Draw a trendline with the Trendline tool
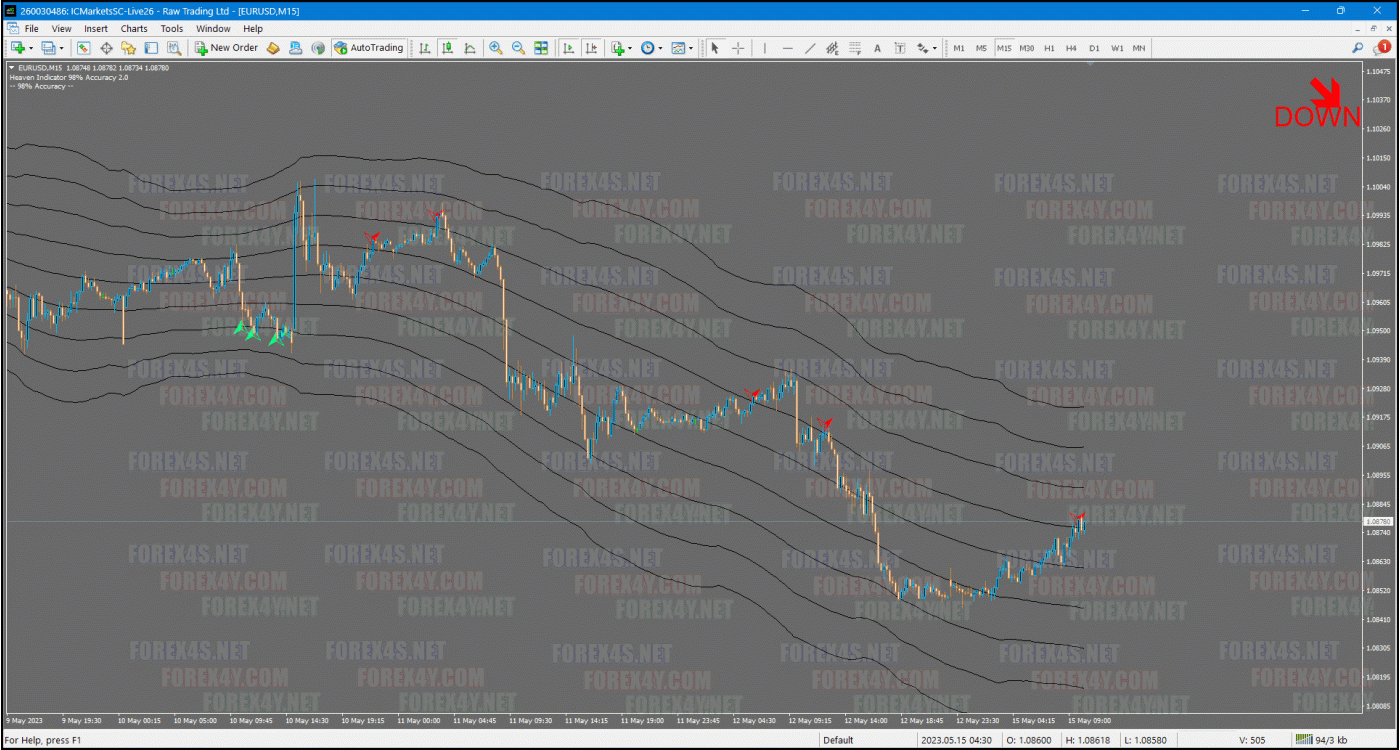Viewport: 1400px width, 750px height. pyautogui.click(x=809, y=48)
